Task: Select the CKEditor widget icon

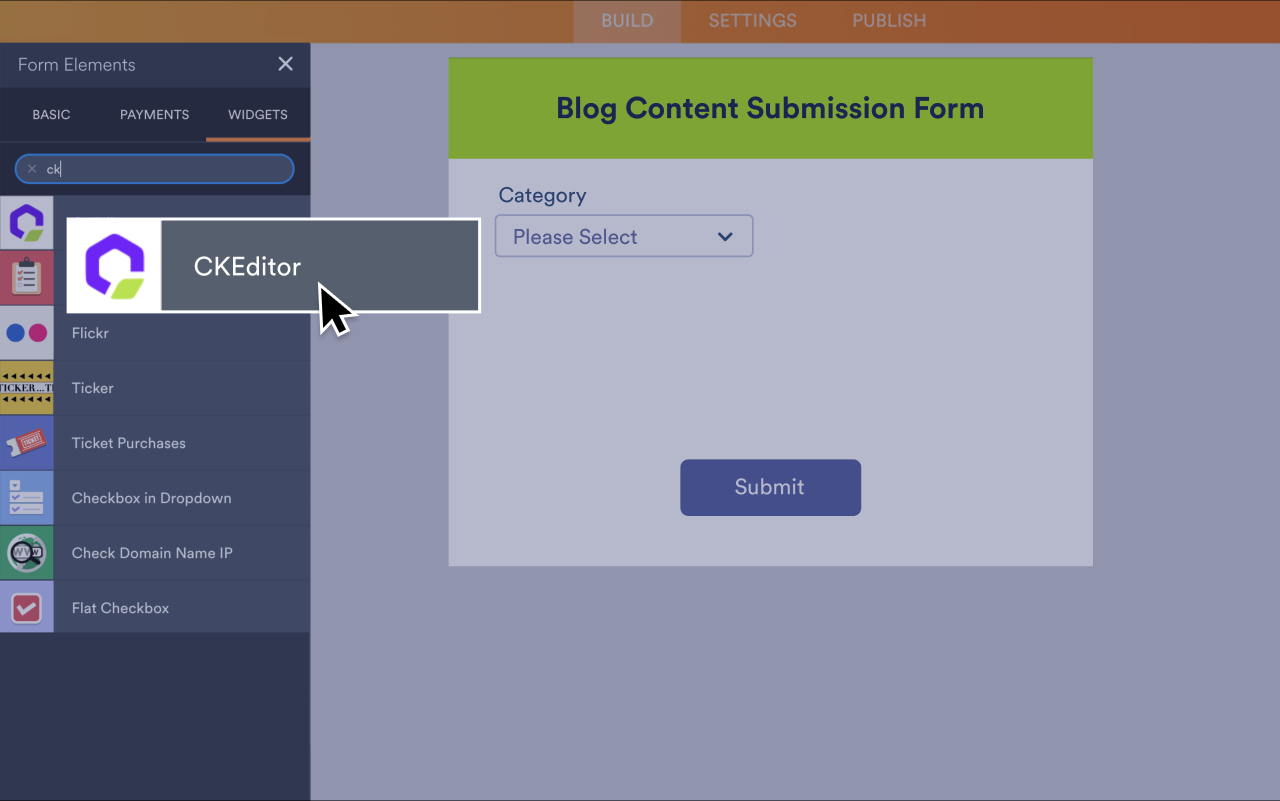Action: point(27,222)
